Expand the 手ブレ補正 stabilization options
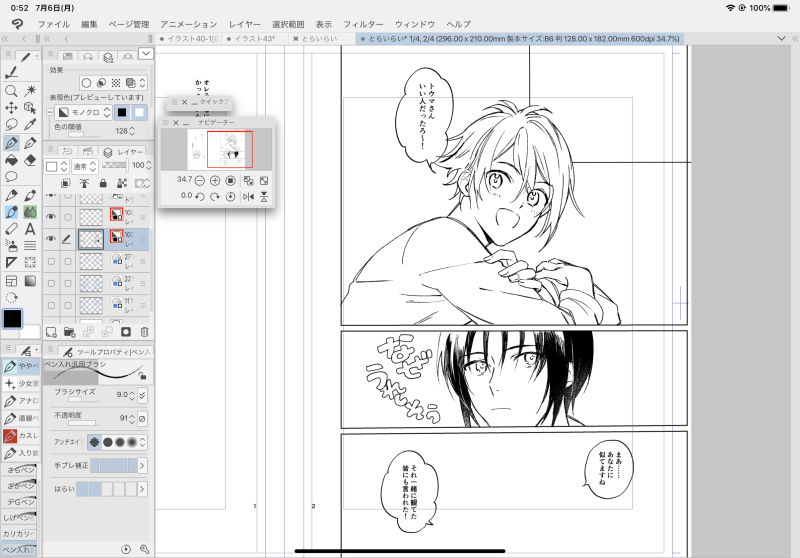The width and height of the screenshot is (800, 558). [x=142, y=465]
